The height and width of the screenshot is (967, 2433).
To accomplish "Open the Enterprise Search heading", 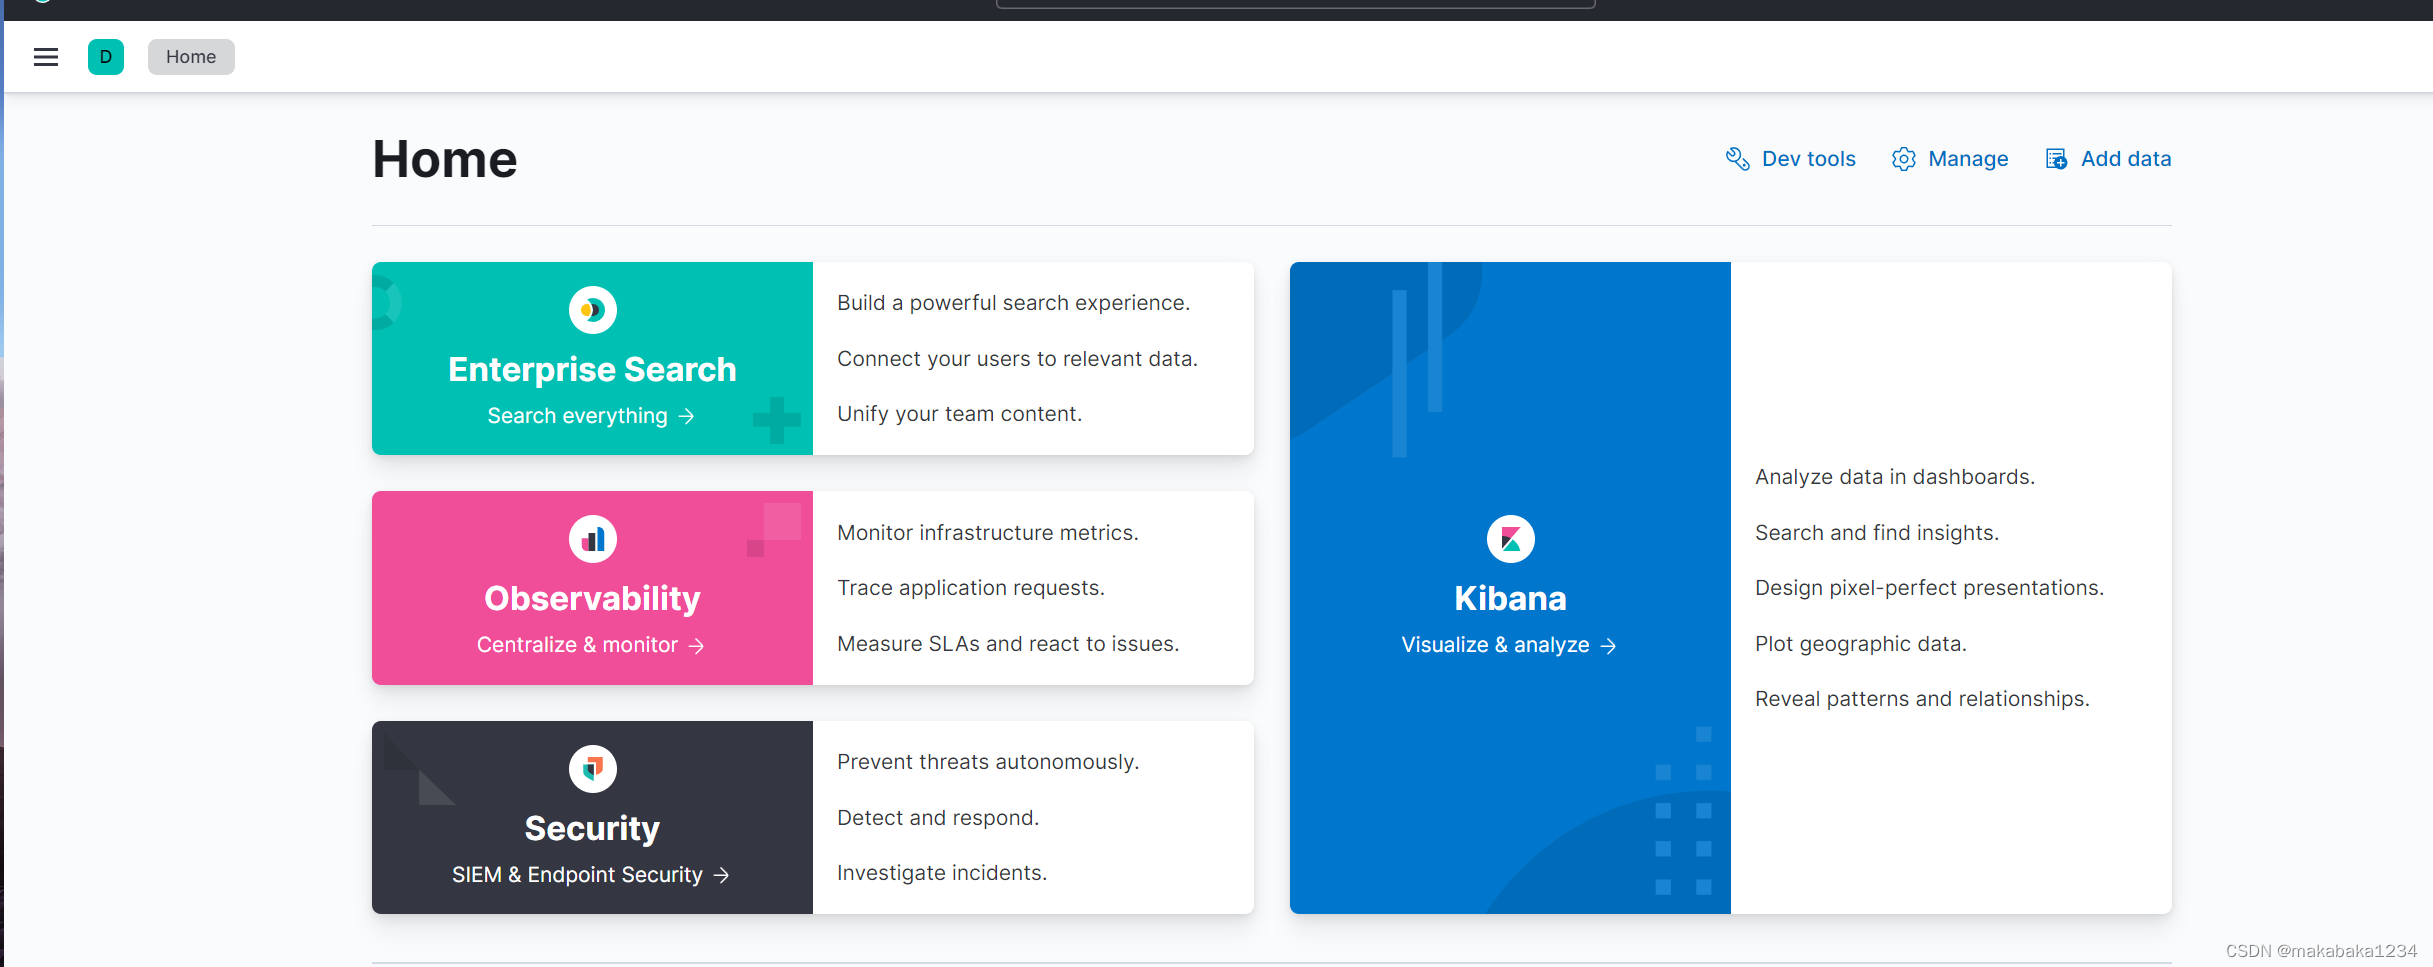I will [x=592, y=370].
